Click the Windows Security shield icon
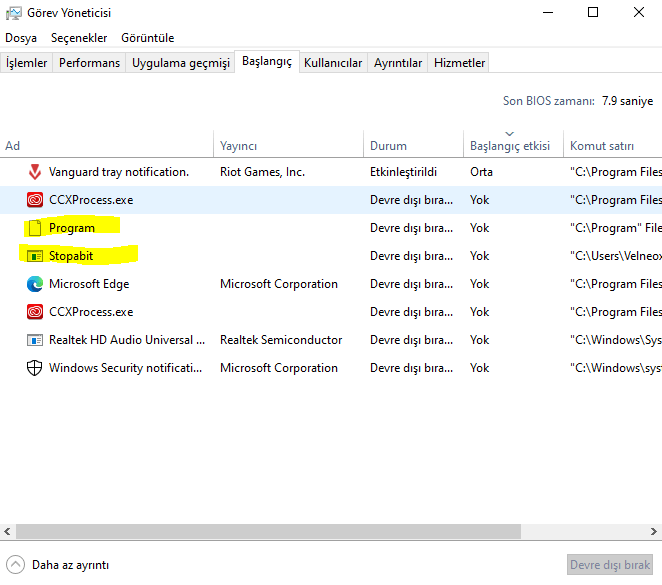The image size is (662, 585). click(35, 368)
